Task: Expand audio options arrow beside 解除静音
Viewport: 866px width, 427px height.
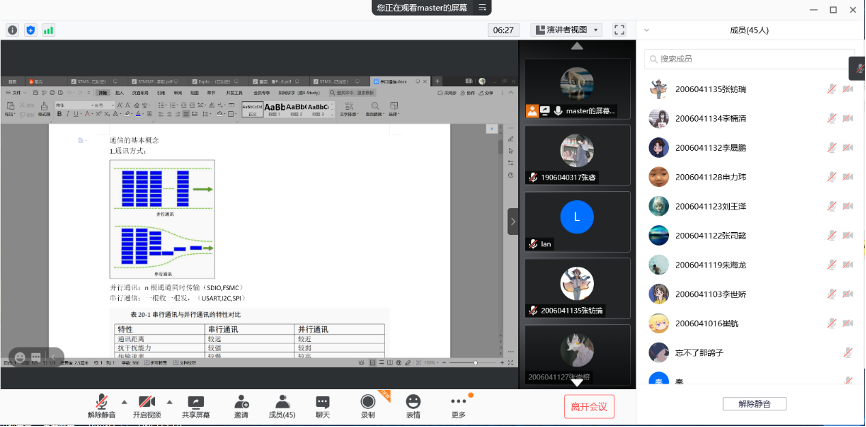Action: (x=124, y=400)
